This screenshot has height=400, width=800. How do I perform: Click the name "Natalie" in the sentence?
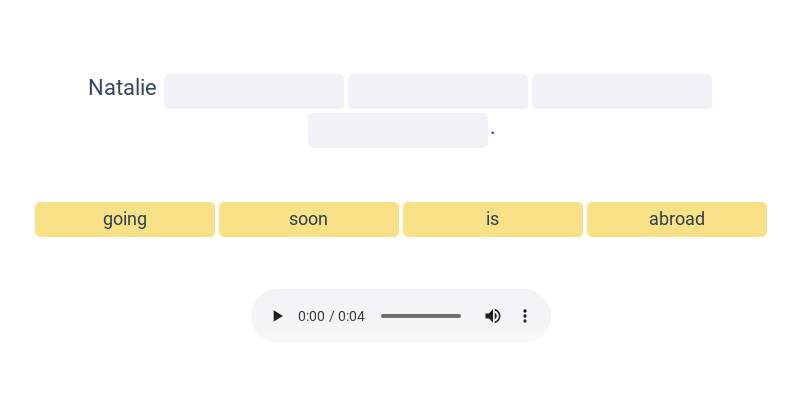tap(122, 88)
